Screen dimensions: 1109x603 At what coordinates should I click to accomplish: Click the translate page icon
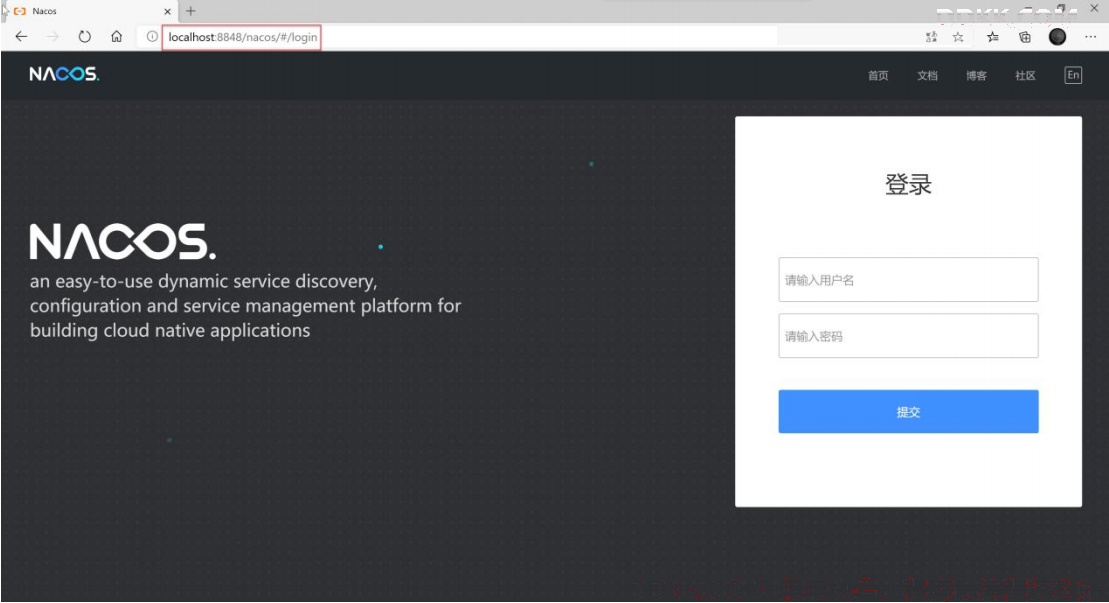tap(931, 37)
